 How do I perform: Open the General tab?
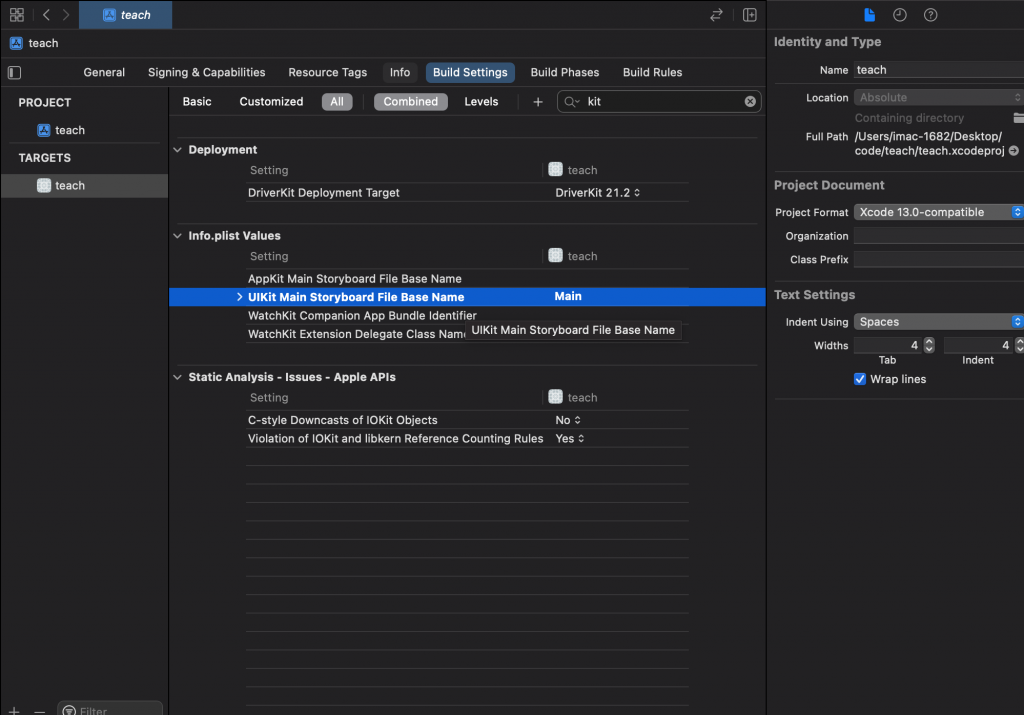104,72
